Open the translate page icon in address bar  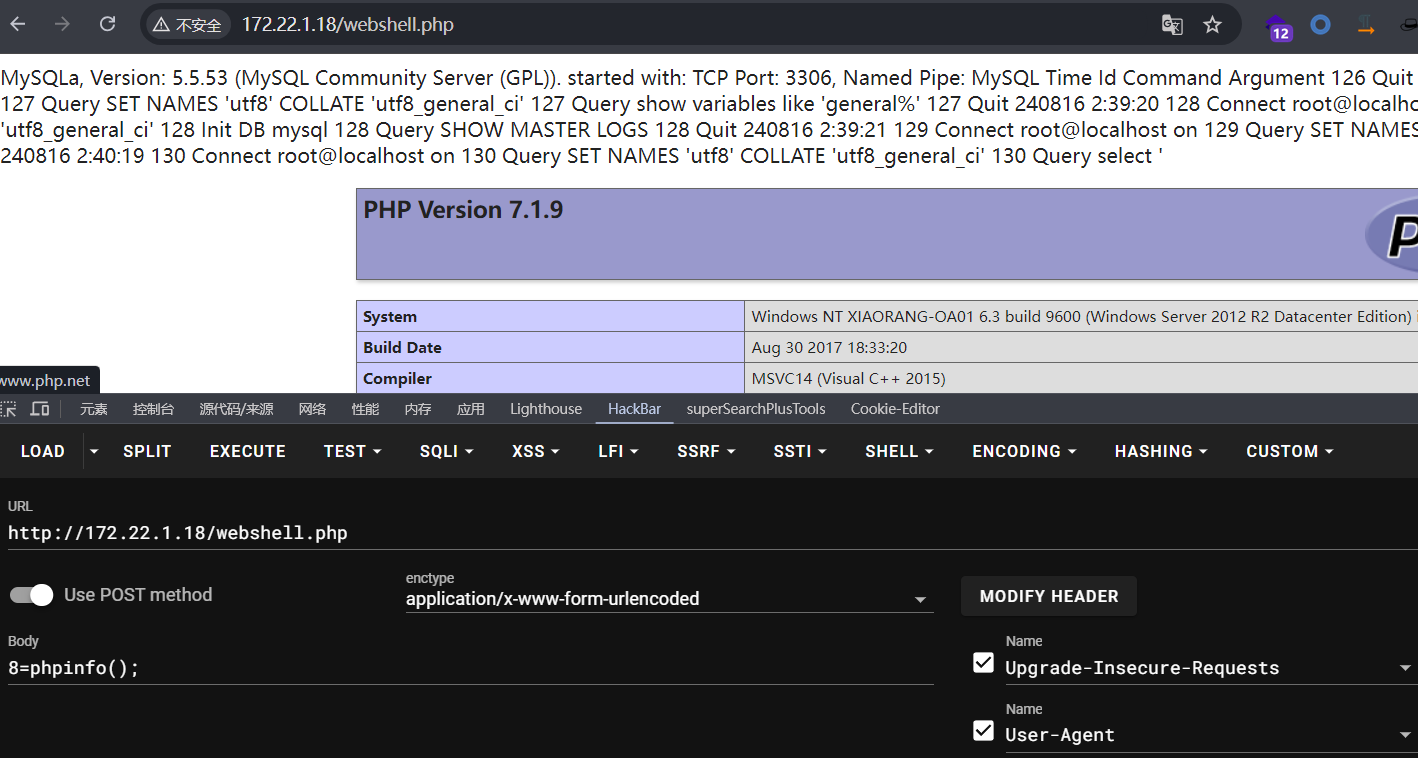pyautogui.click(x=1172, y=25)
